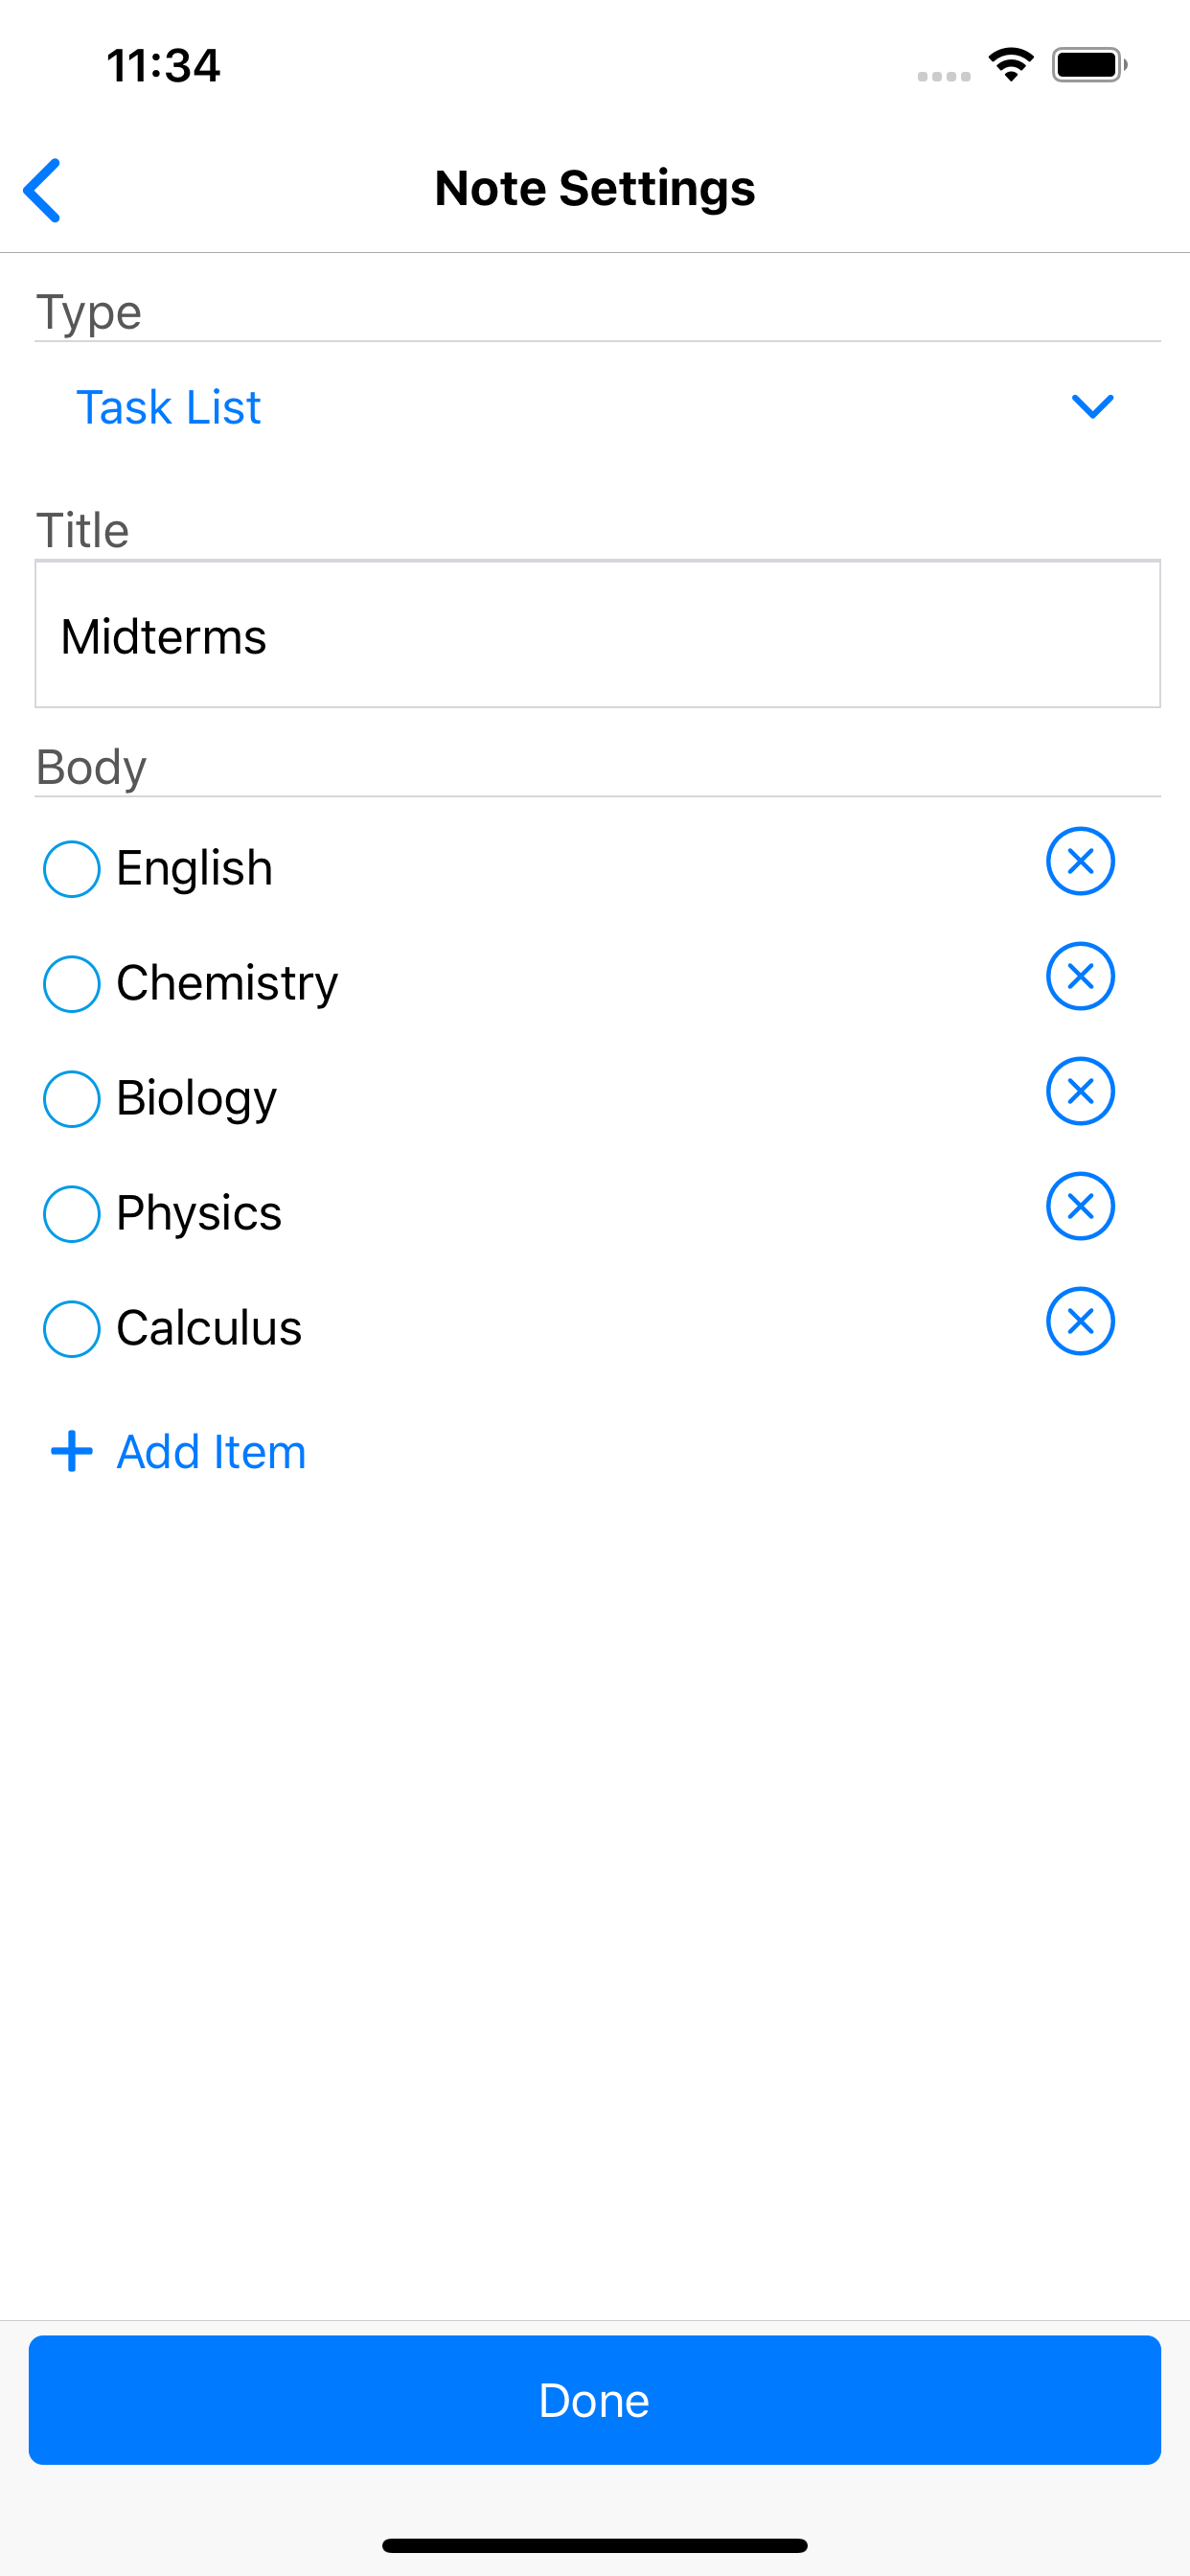Edit the Midterms title field
The height and width of the screenshot is (2576, 1190).
tap(597, 635)
